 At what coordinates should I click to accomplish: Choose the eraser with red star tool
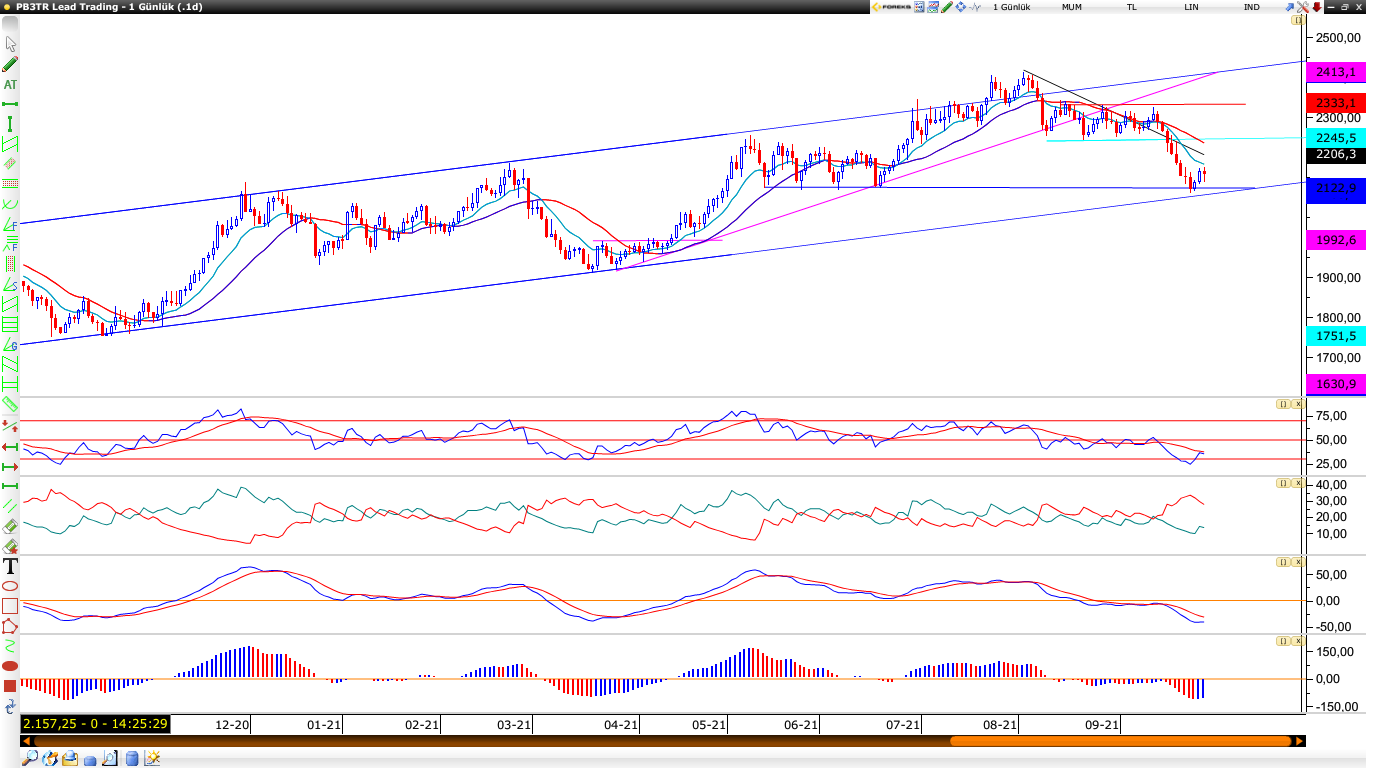11,547
